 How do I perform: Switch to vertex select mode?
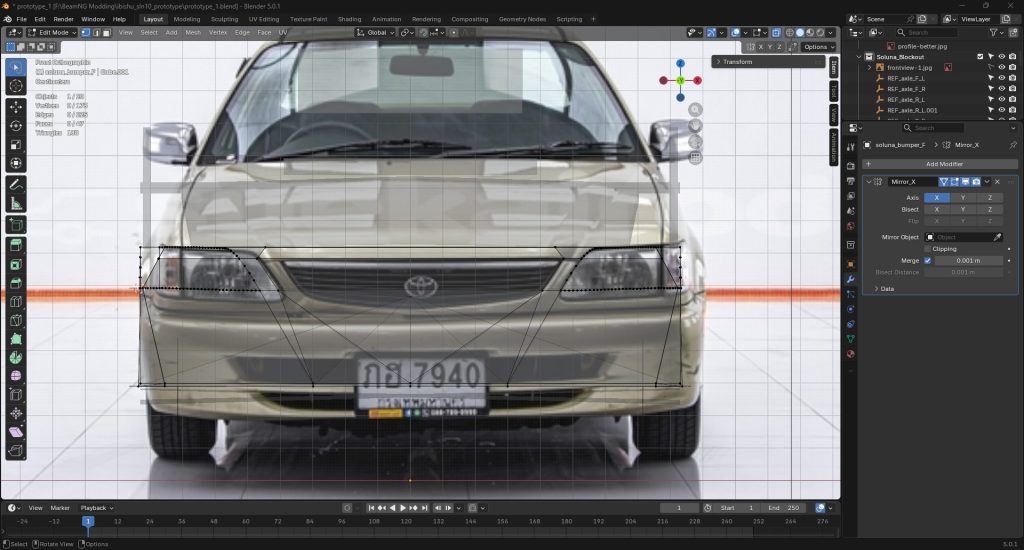click(86, 32)
